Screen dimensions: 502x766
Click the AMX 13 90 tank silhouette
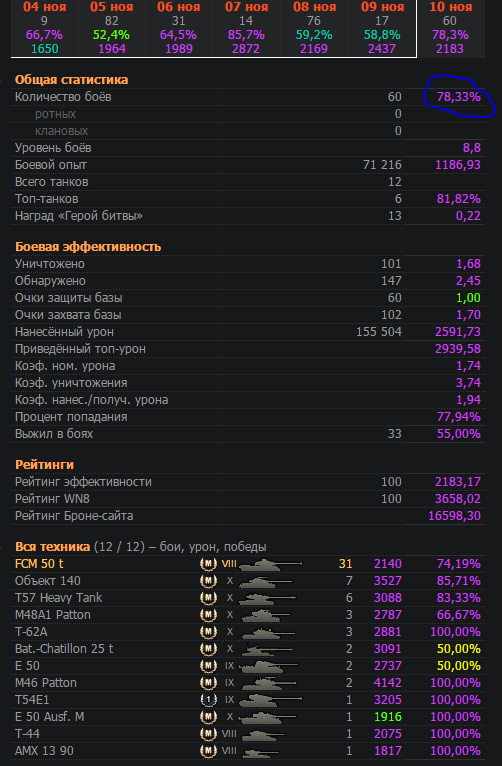261,752
